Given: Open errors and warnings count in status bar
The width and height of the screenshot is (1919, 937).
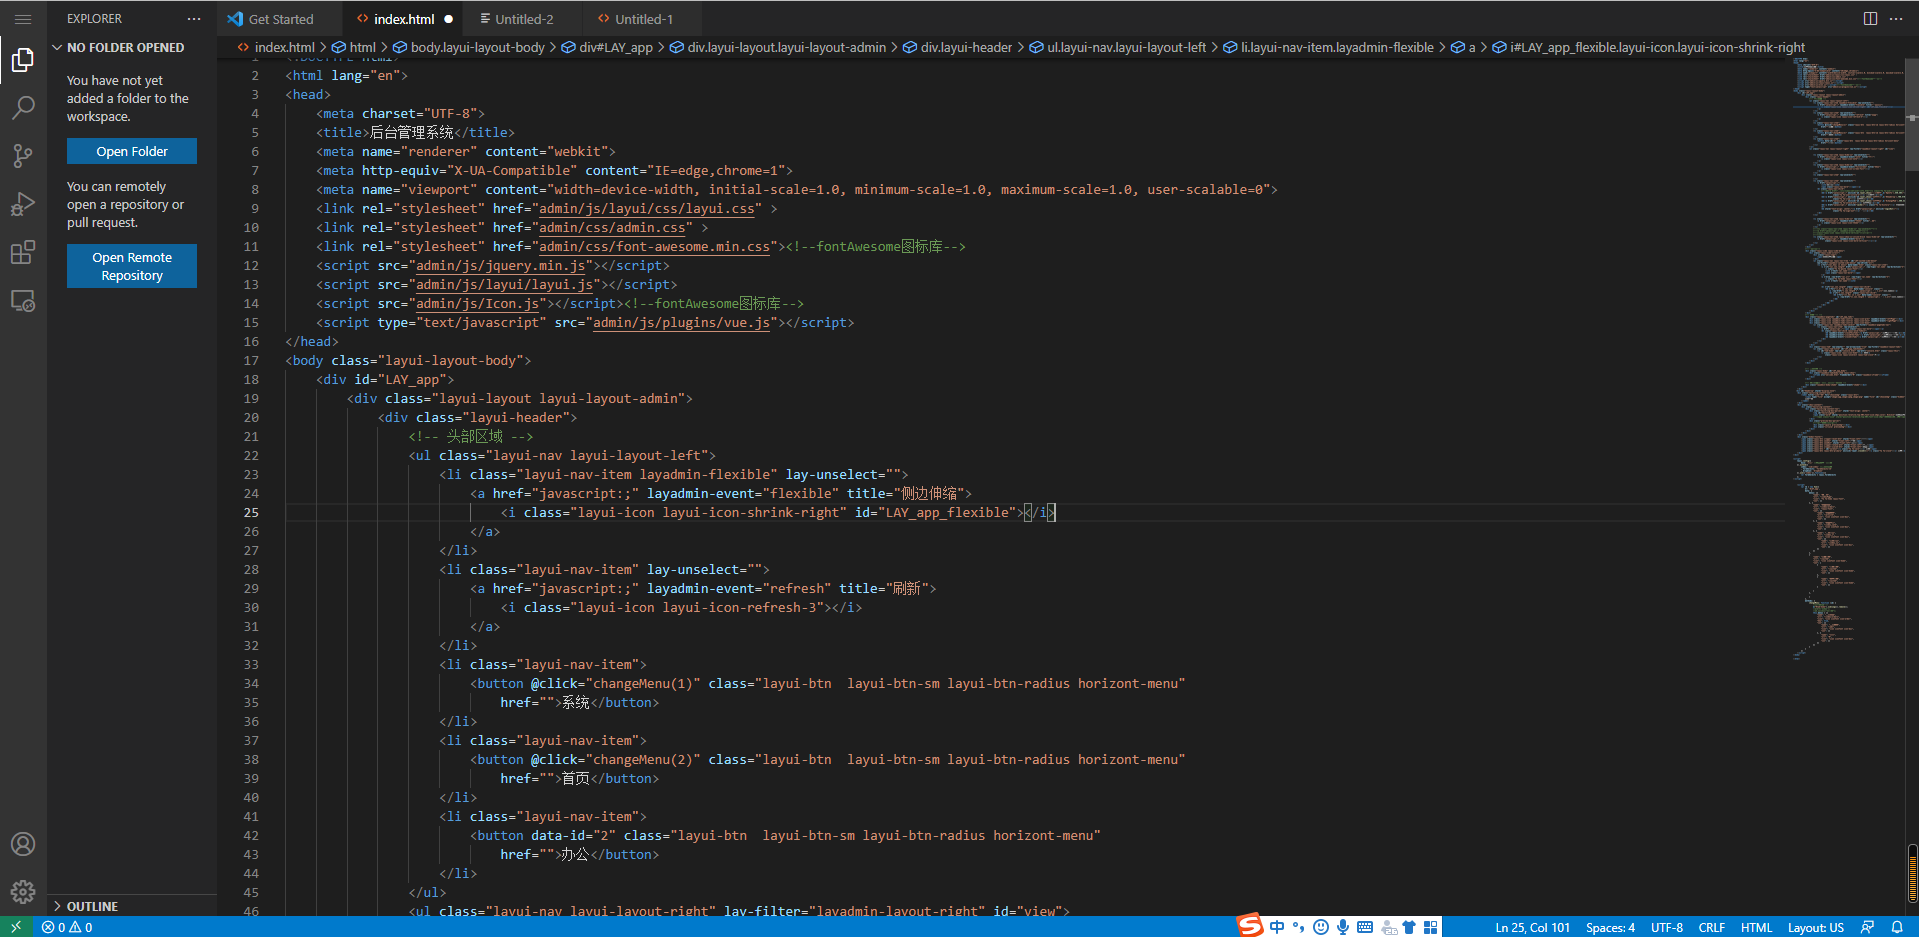Looking at the screenshot, I should click(x=67, y=927).
